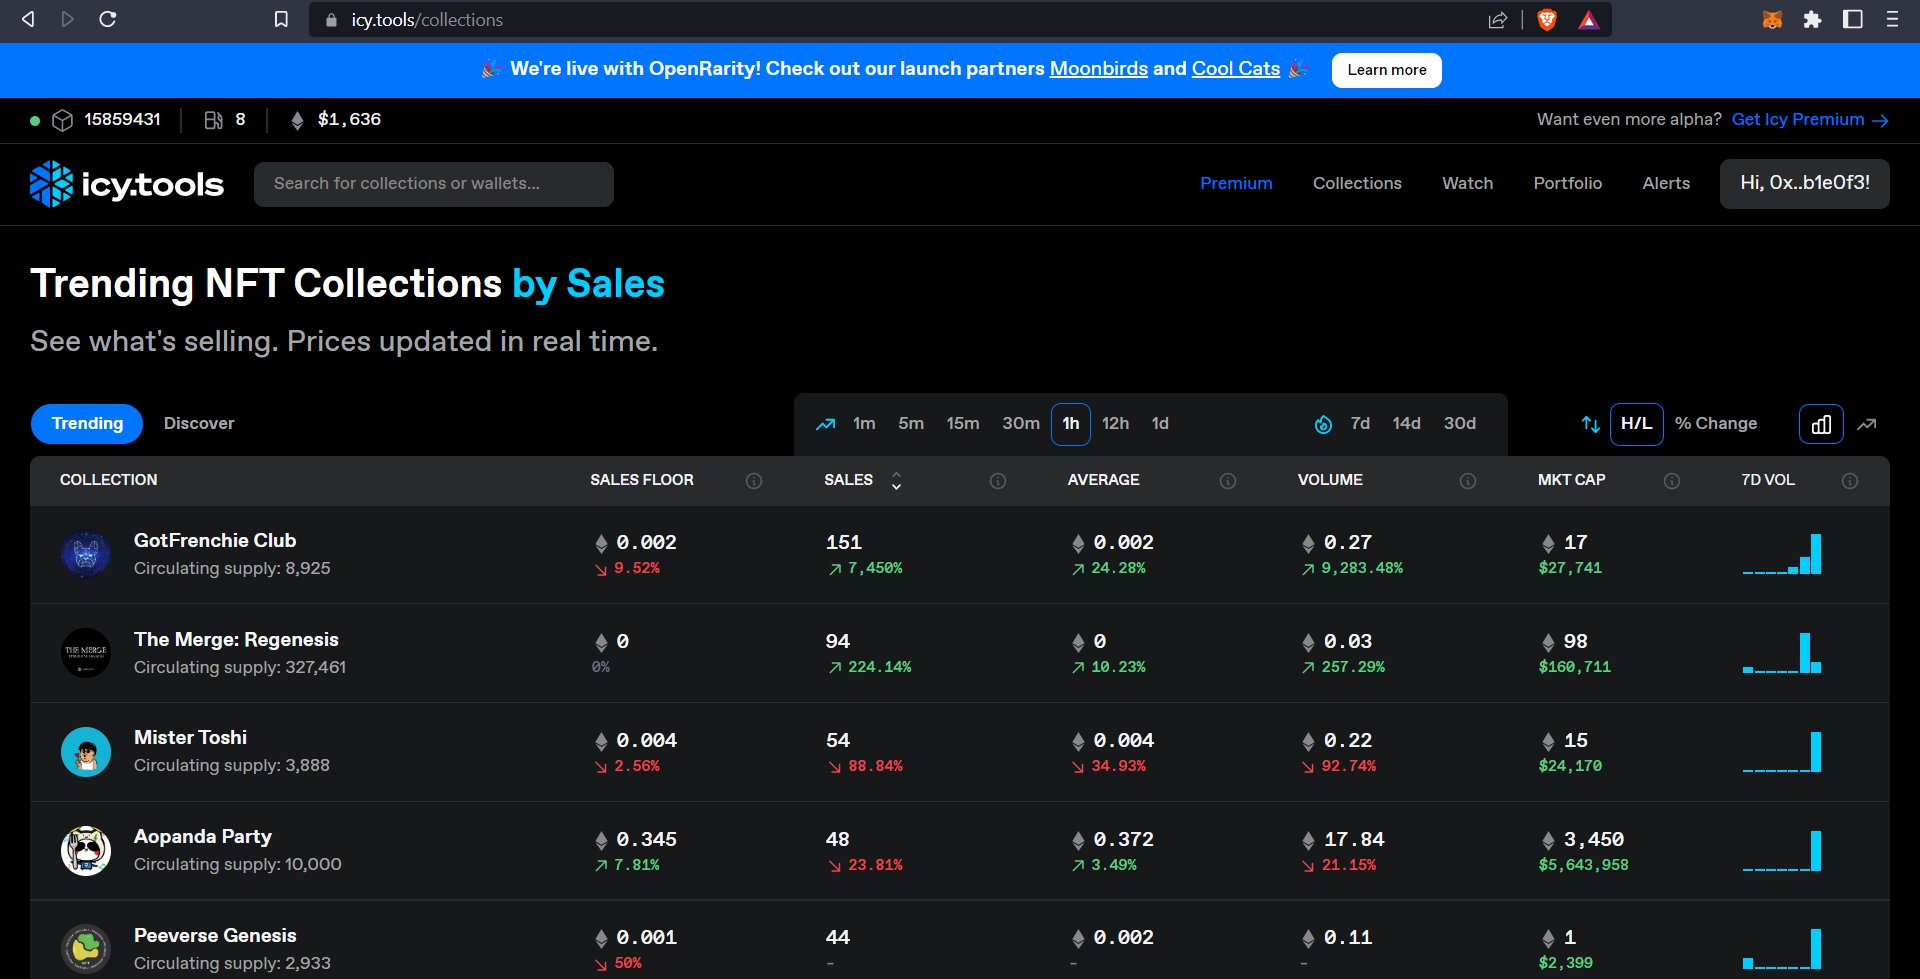Screen dimensions: 1920x979
Task: Click the COLLECTION column header
Action: pyautogui.click(x=108, y=481)
